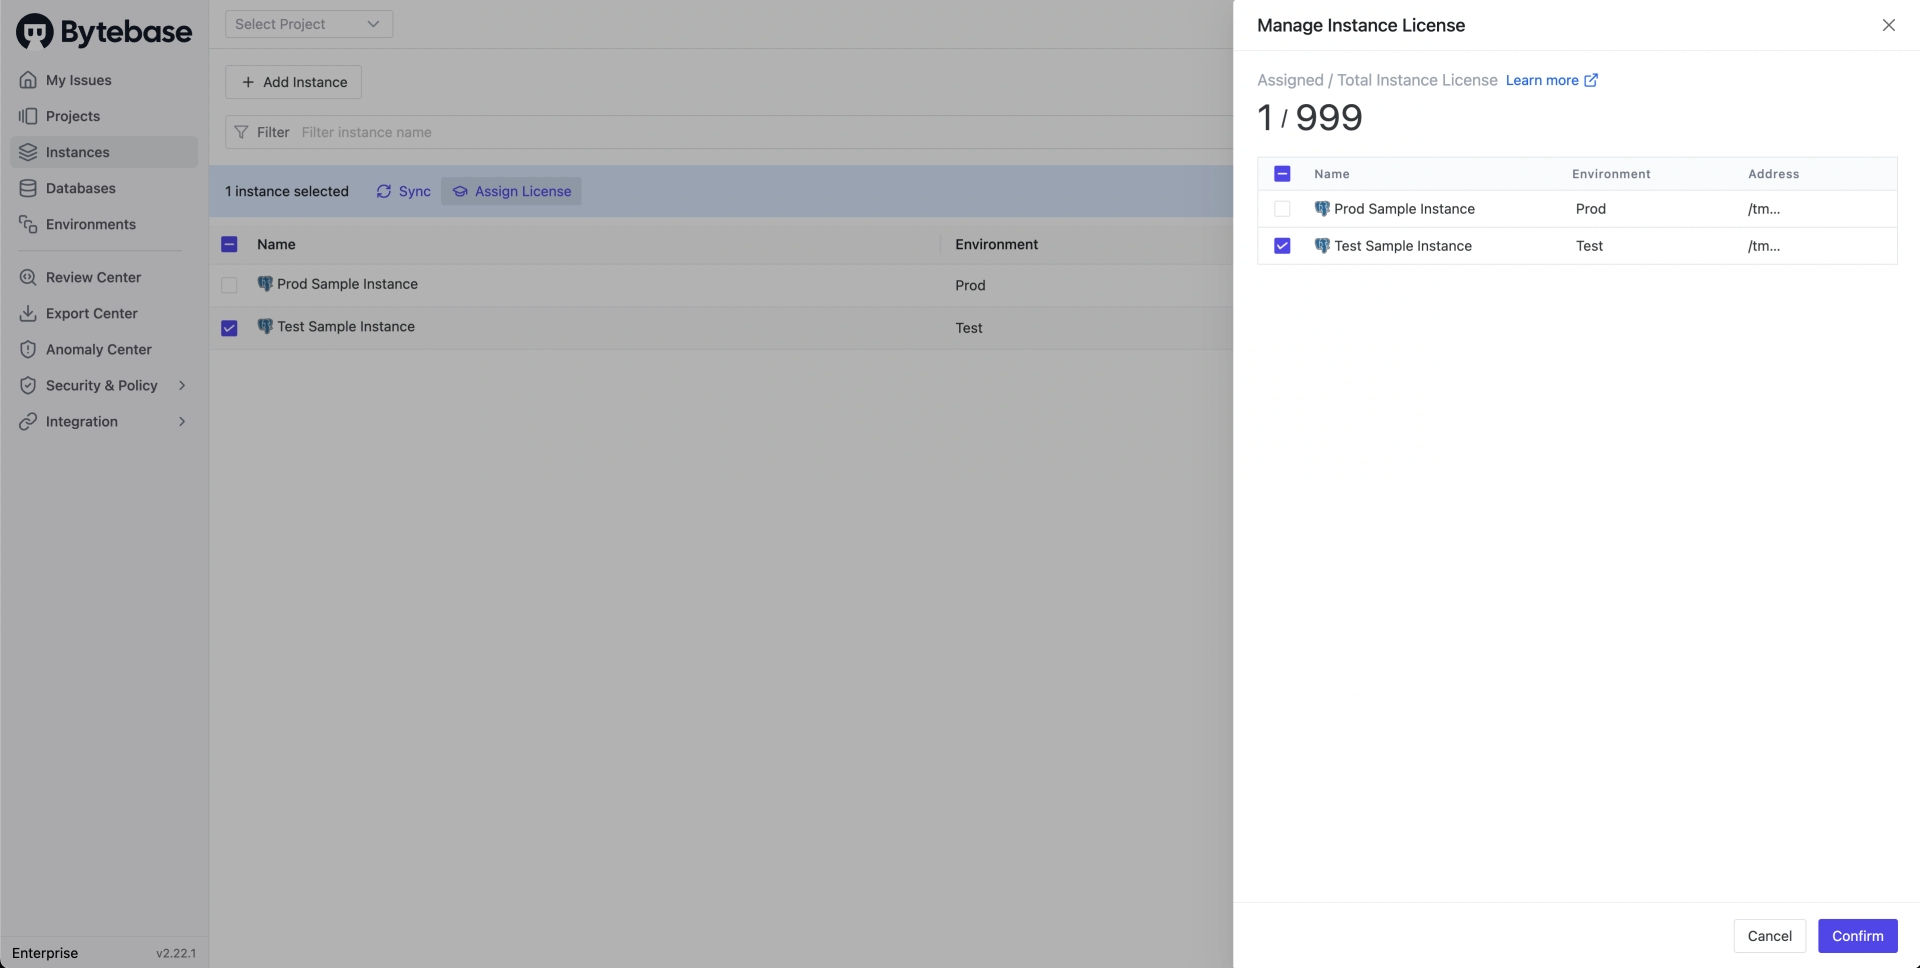The width and height of the screenshot is (1920, 968).
Task: Open the Select Project dropdown
Action: click(309, 24)
